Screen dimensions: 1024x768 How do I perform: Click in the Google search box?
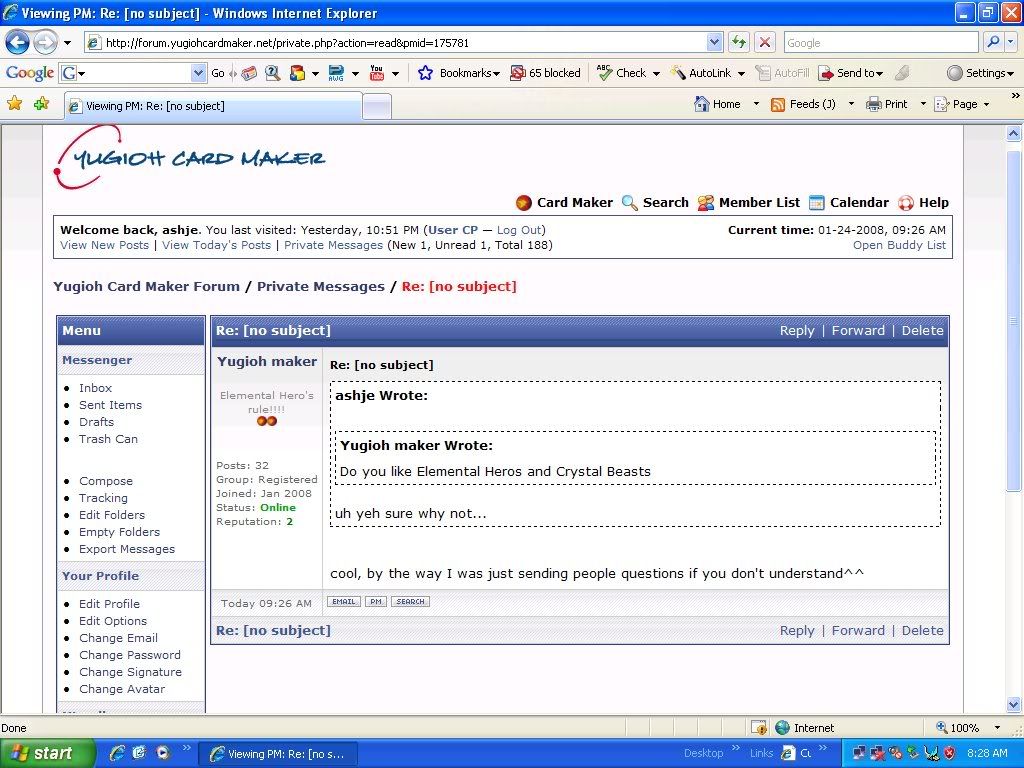pyautogui.click(x=878, y=43)
